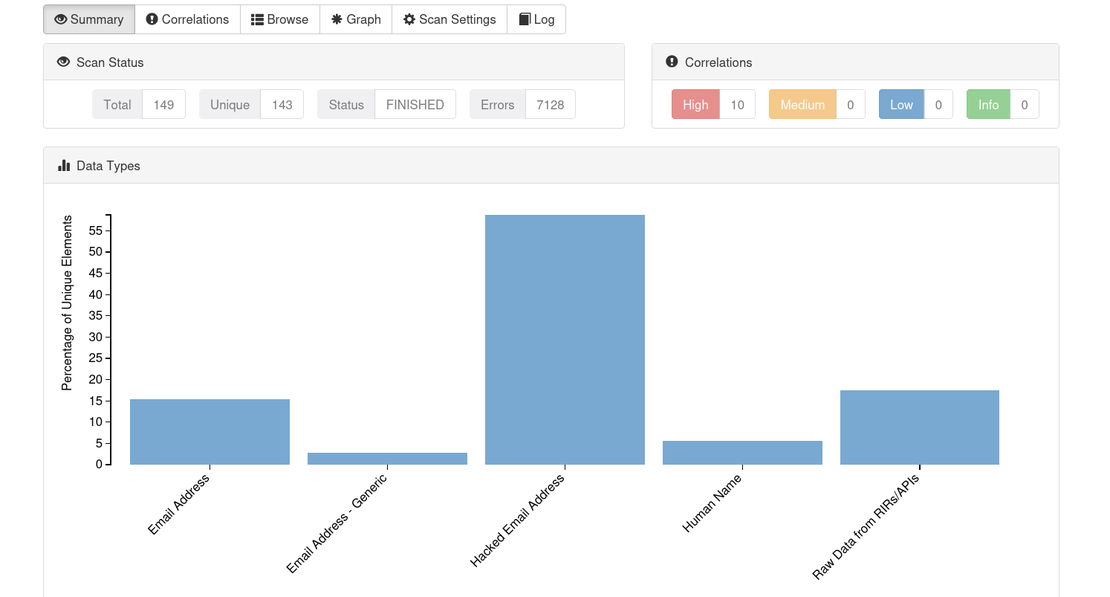Click the bar chart icon beside Data Types
The height and width of the screenshot is (597, 1110).
(64, 166)
